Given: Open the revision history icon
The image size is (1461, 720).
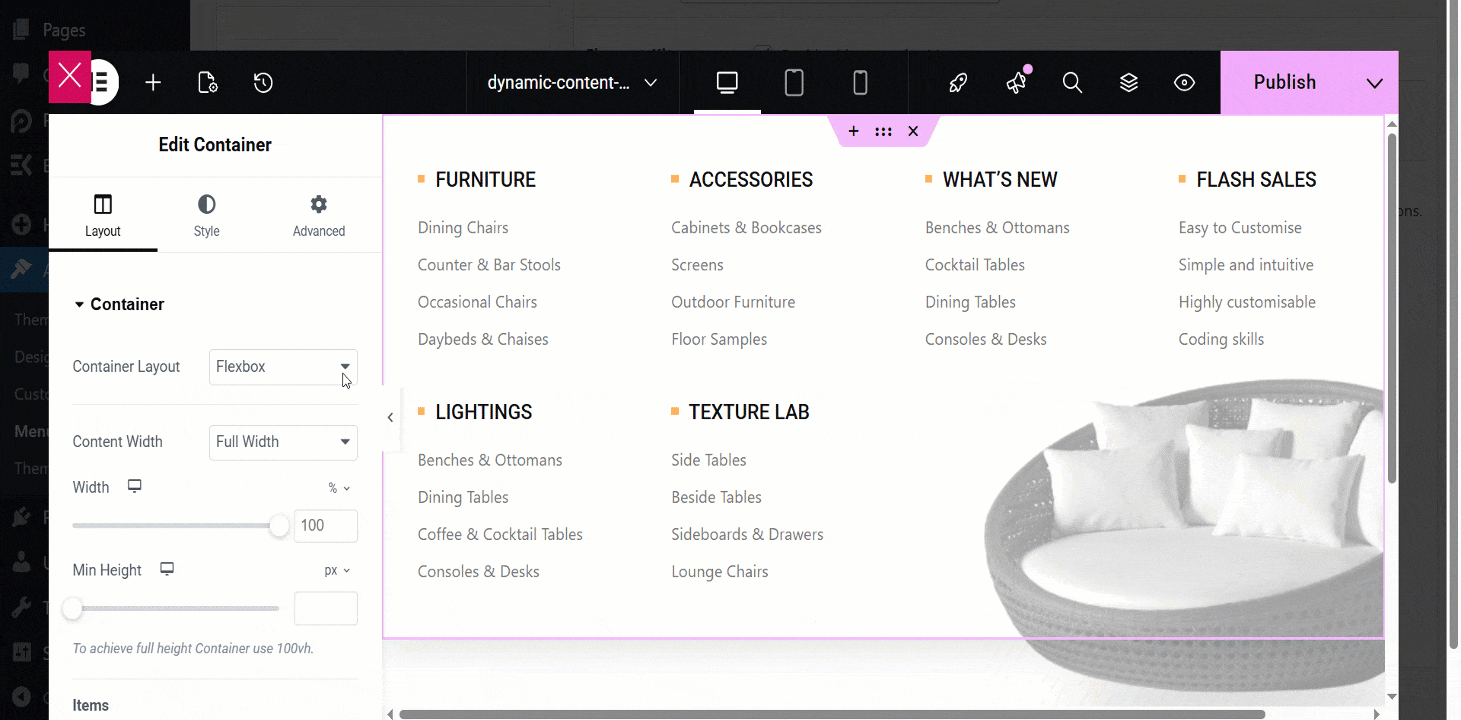Looking at the screenshot, I should click(x=263, y=83).
